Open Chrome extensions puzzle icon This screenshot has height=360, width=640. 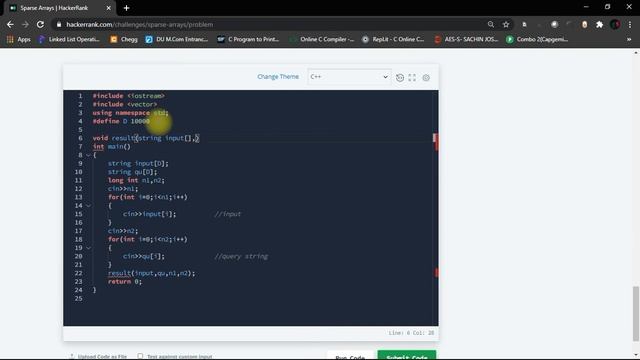599,24
